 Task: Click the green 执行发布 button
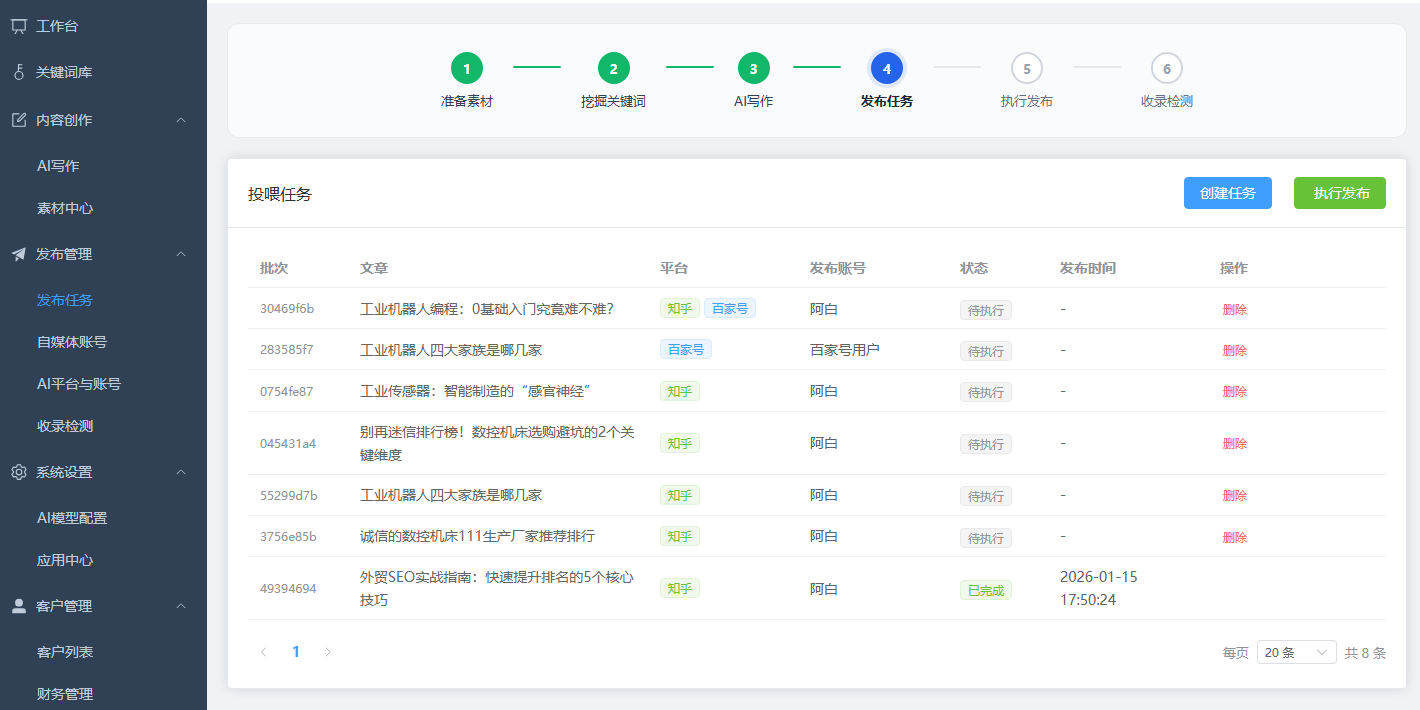tap(1339, 192)
